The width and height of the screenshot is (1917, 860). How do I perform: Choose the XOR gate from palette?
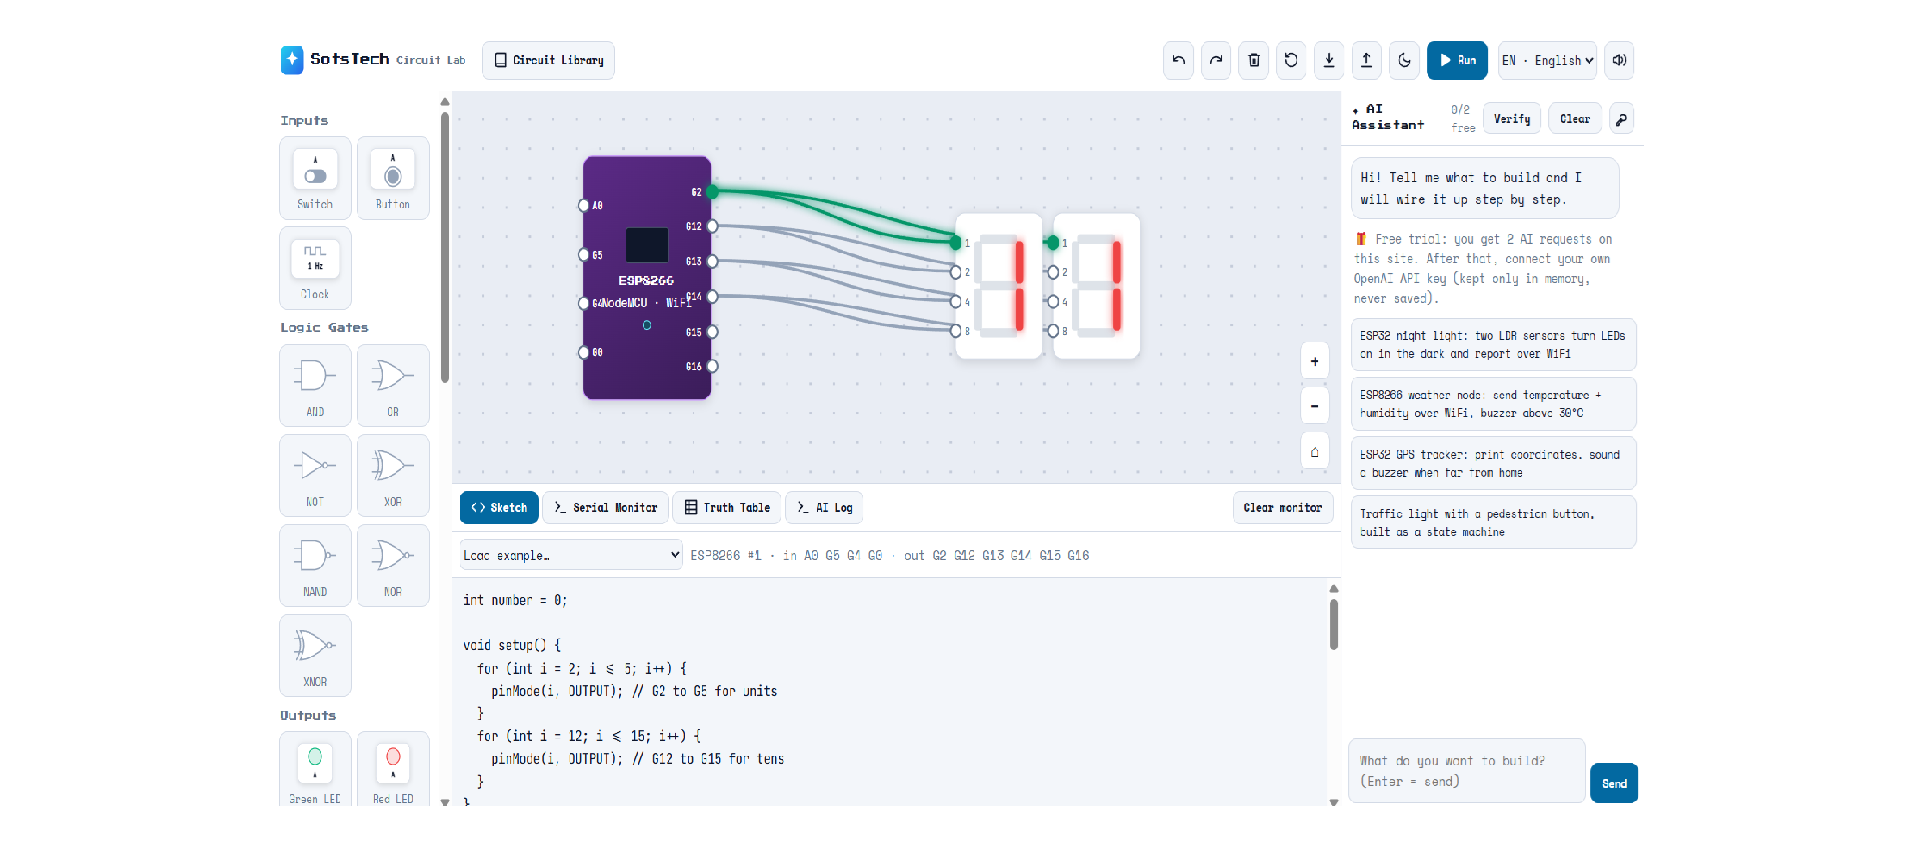(x=393, y=475)
